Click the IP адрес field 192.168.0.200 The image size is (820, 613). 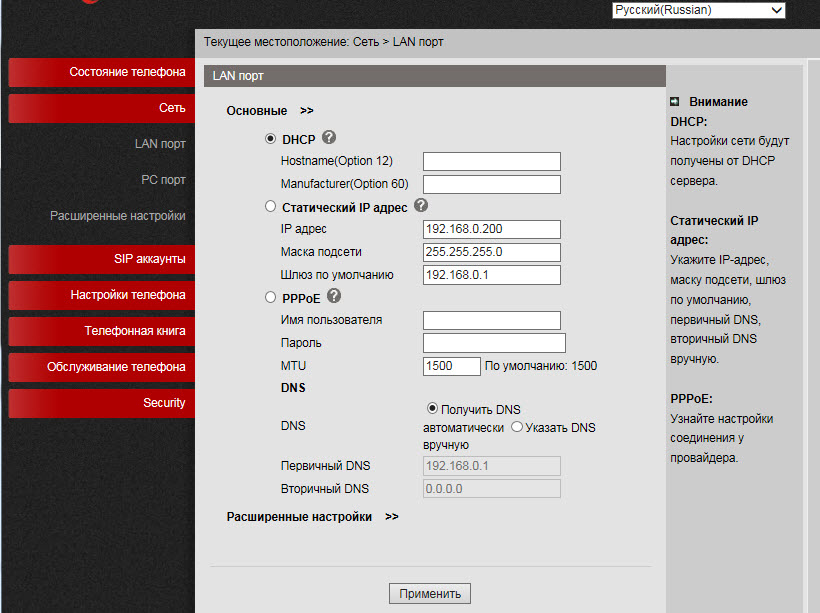492,230
